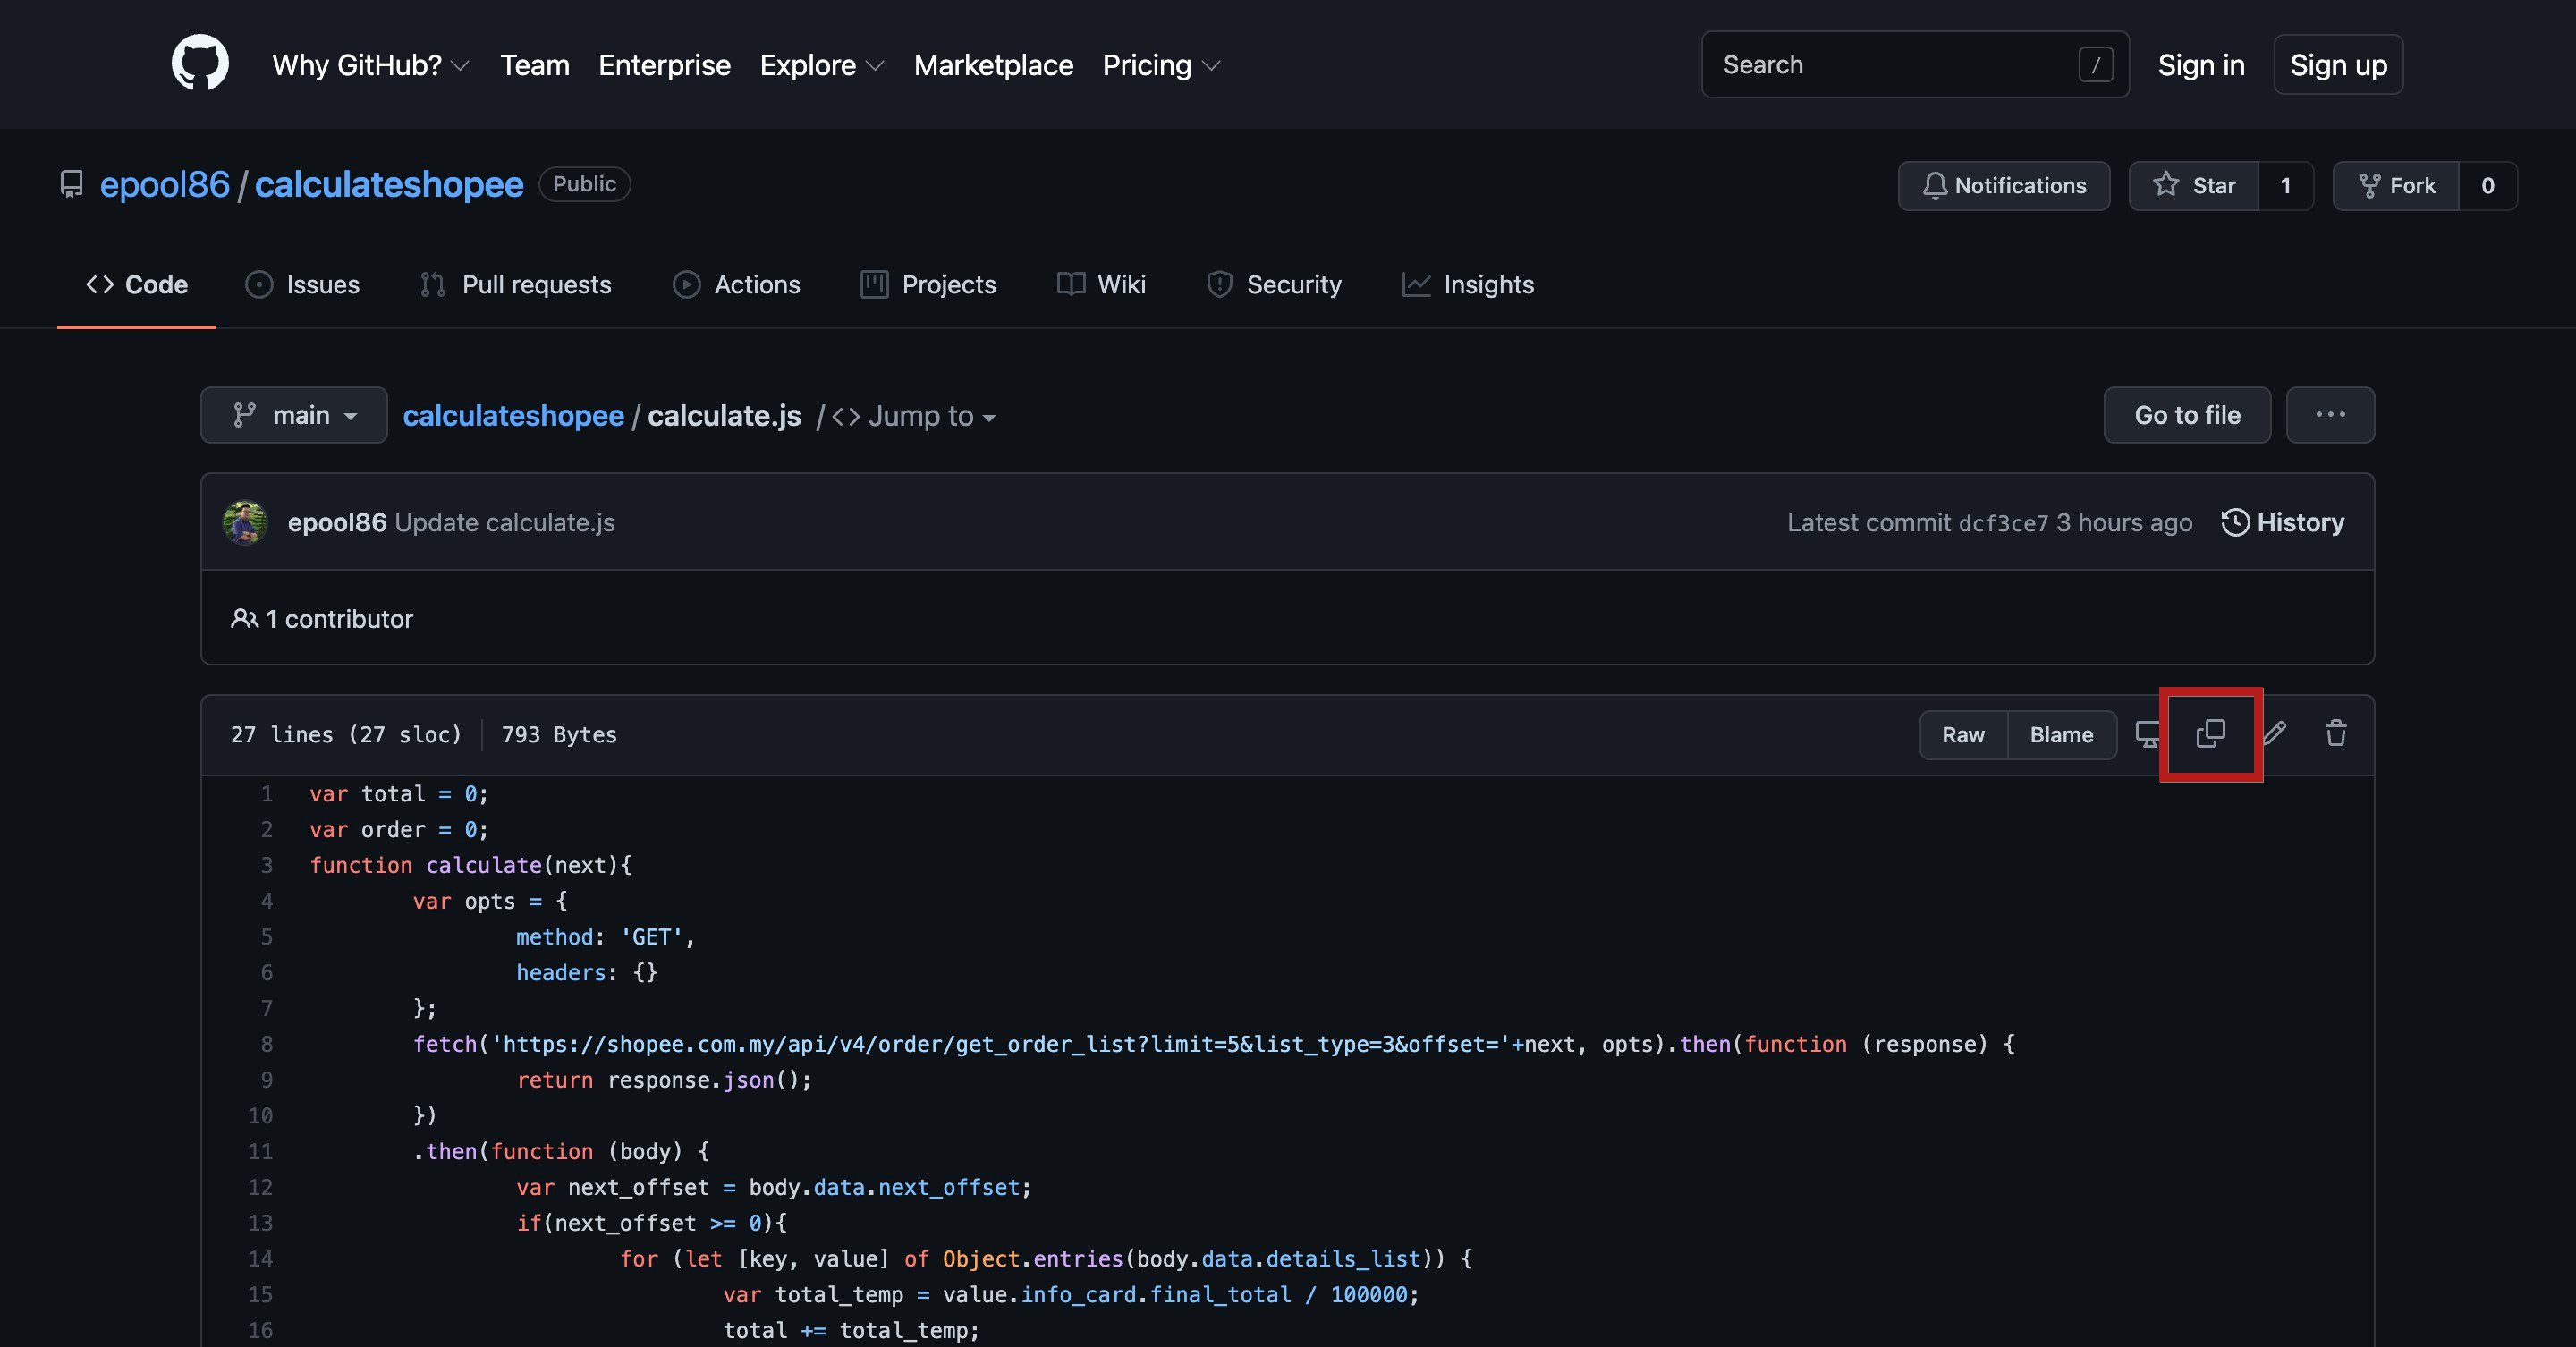The width and height of the screenshot is (2576, 1347).
Task: Copy raw contents icon
Action: (x=2210, y=733)
